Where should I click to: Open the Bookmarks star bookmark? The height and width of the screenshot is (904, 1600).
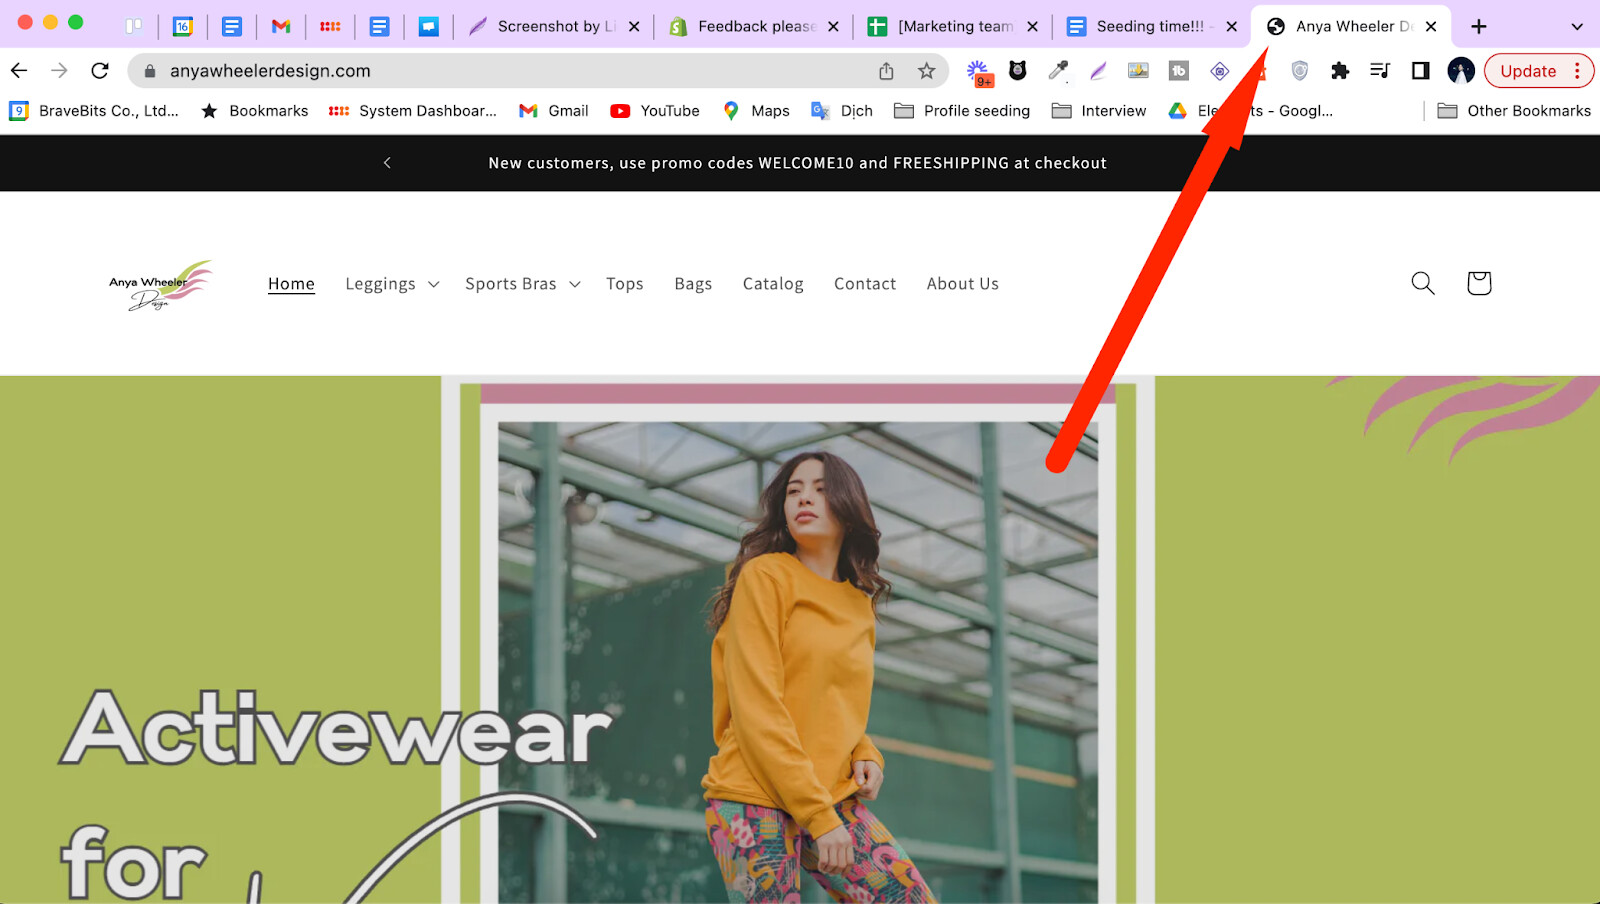tap(255, 111)
